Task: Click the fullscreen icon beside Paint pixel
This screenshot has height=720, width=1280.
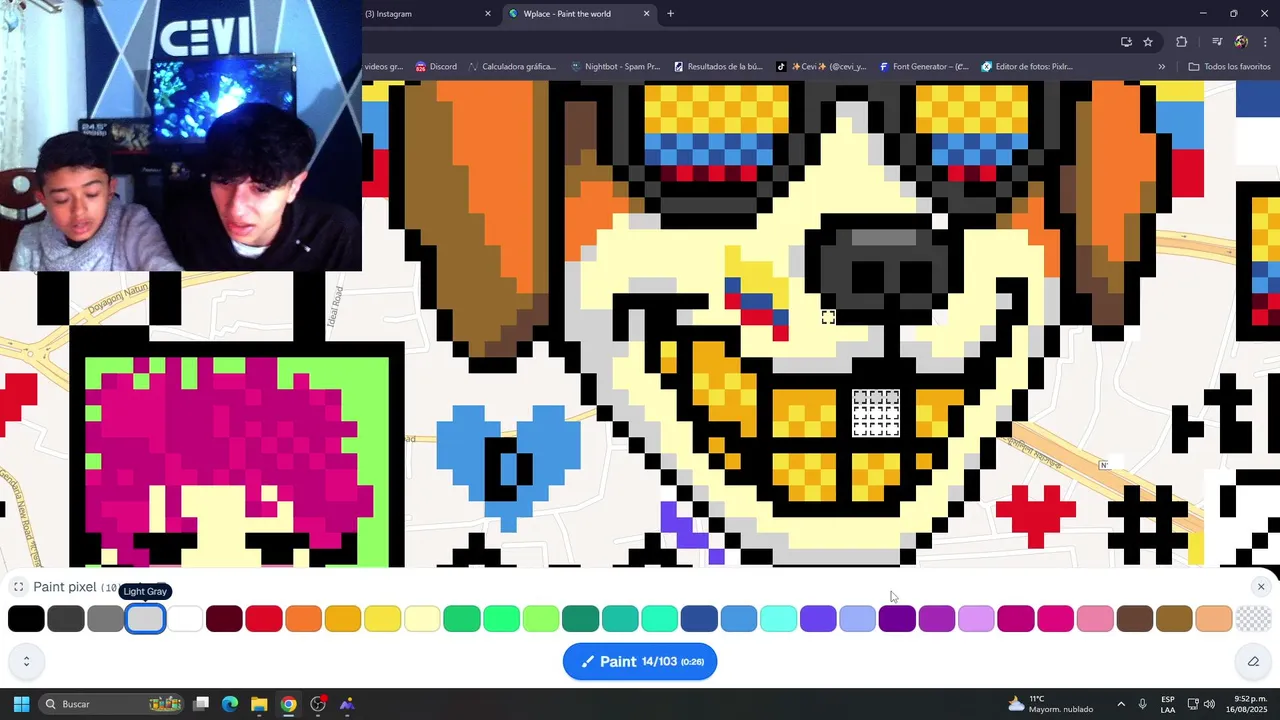Action: [18, 587]
